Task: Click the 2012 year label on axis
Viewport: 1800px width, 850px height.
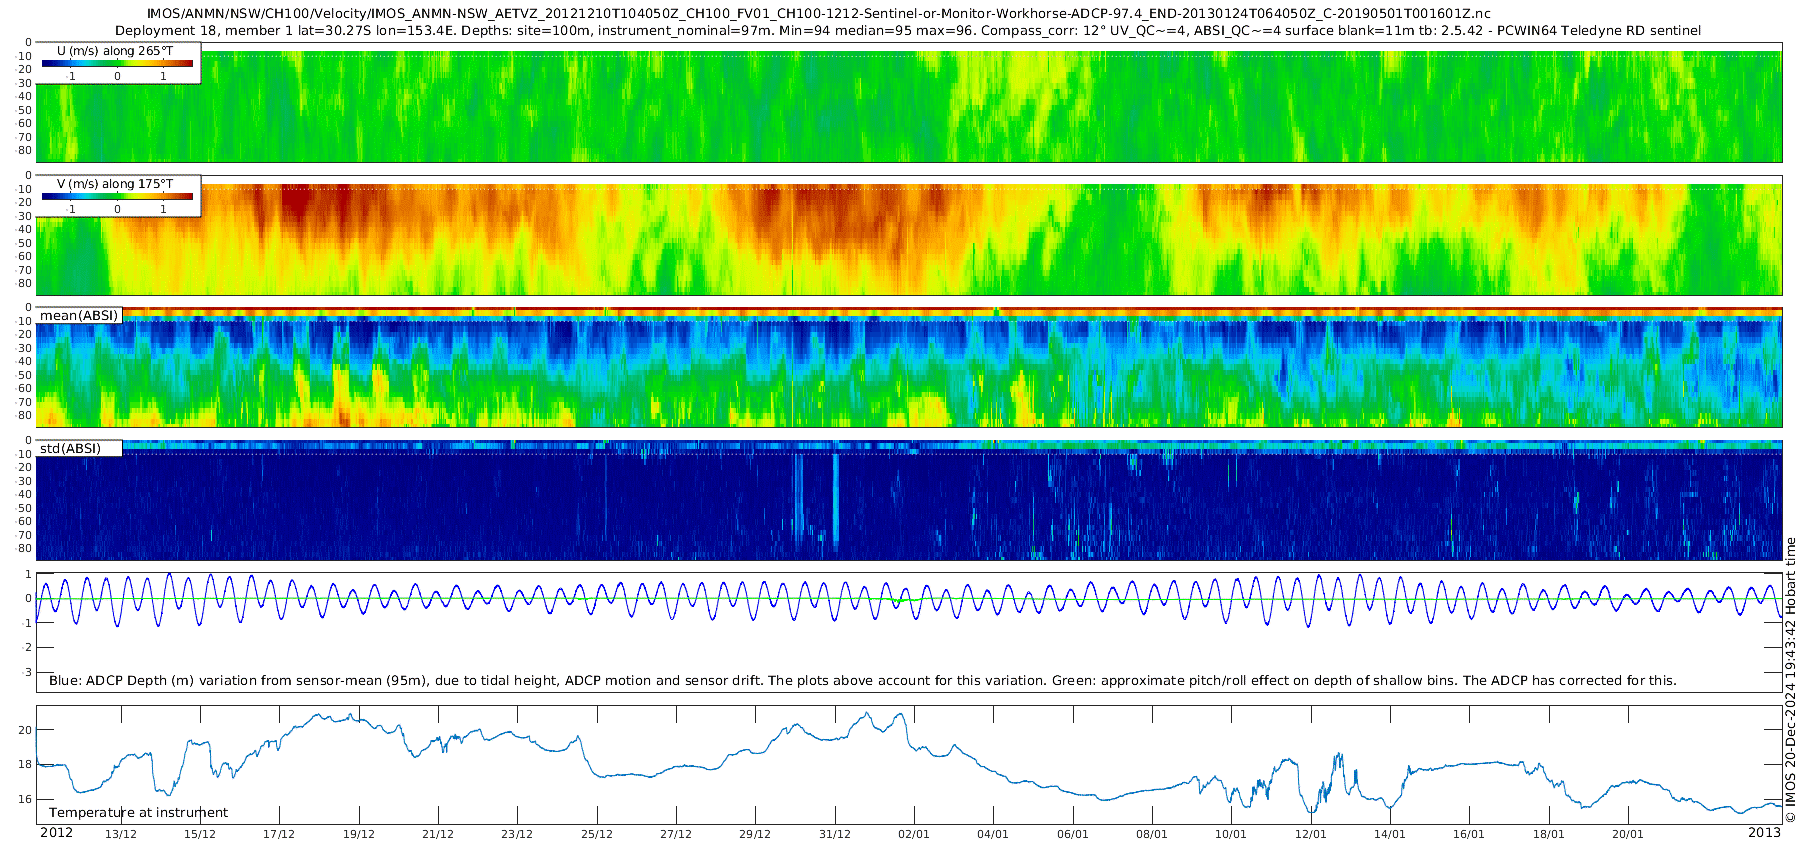Action: 56,833
